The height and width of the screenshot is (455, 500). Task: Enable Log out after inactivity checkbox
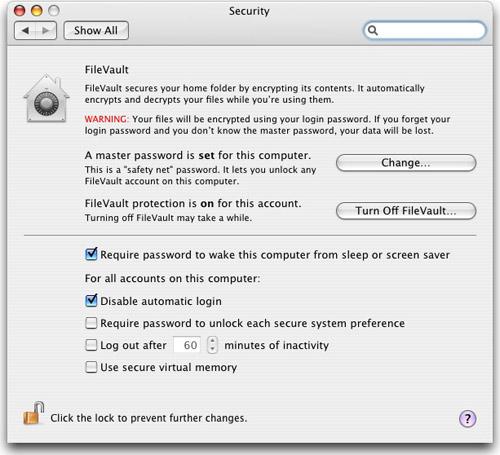(91, 345)
